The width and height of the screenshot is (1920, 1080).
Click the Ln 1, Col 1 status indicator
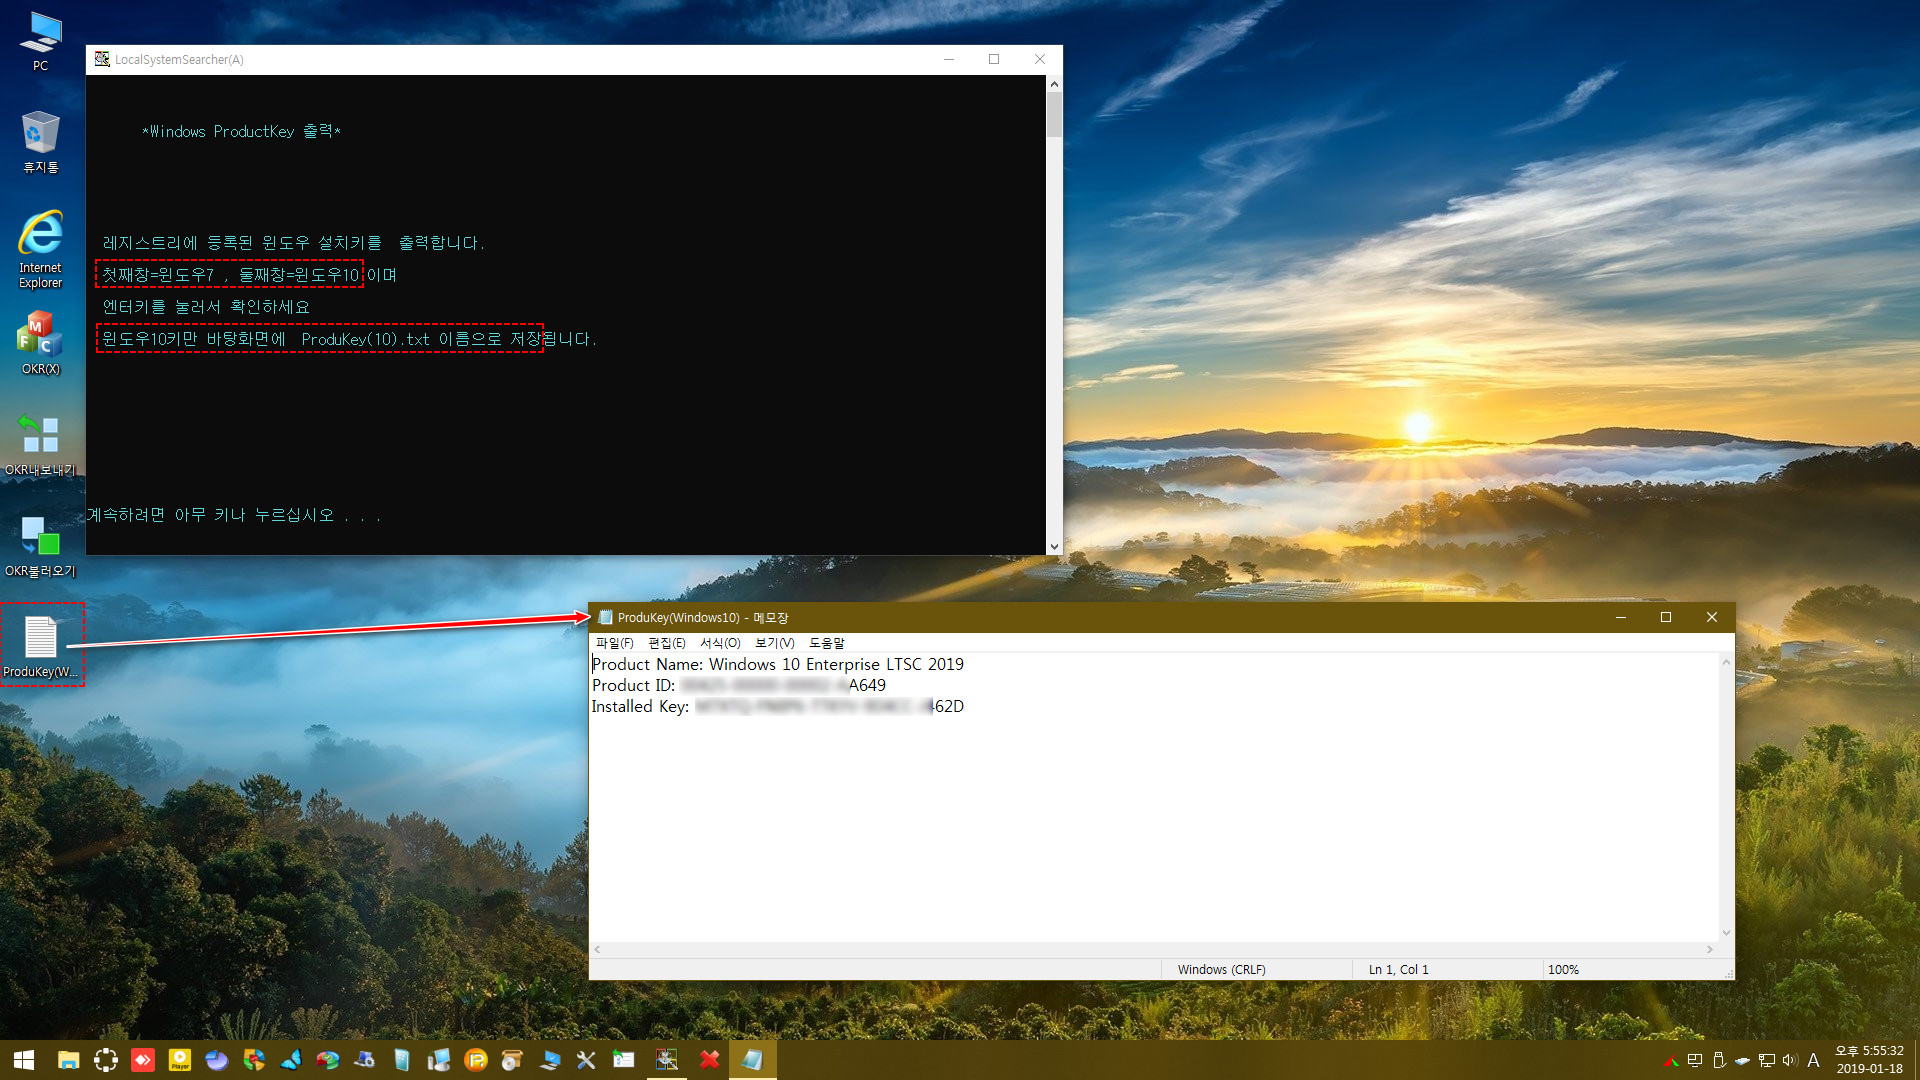1398,969
